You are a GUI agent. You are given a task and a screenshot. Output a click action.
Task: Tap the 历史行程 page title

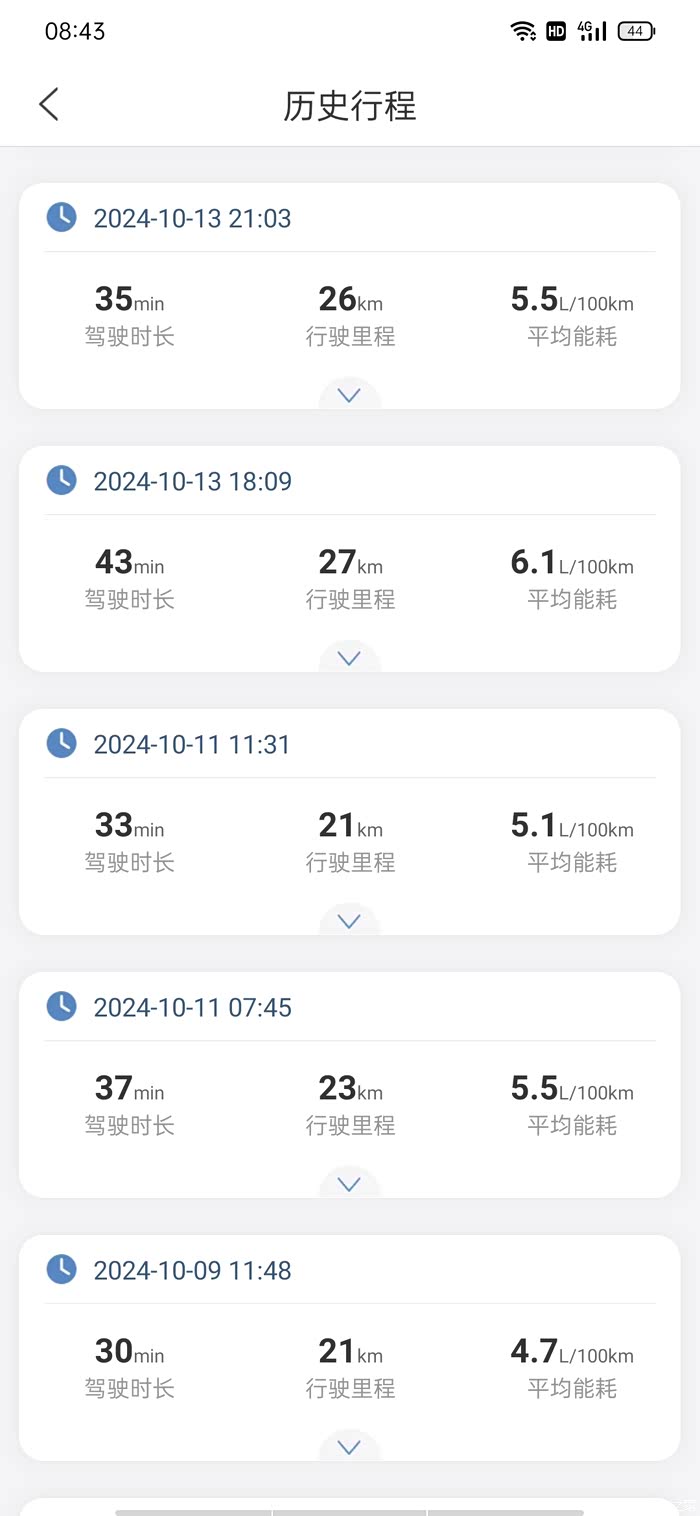point(349,105)
